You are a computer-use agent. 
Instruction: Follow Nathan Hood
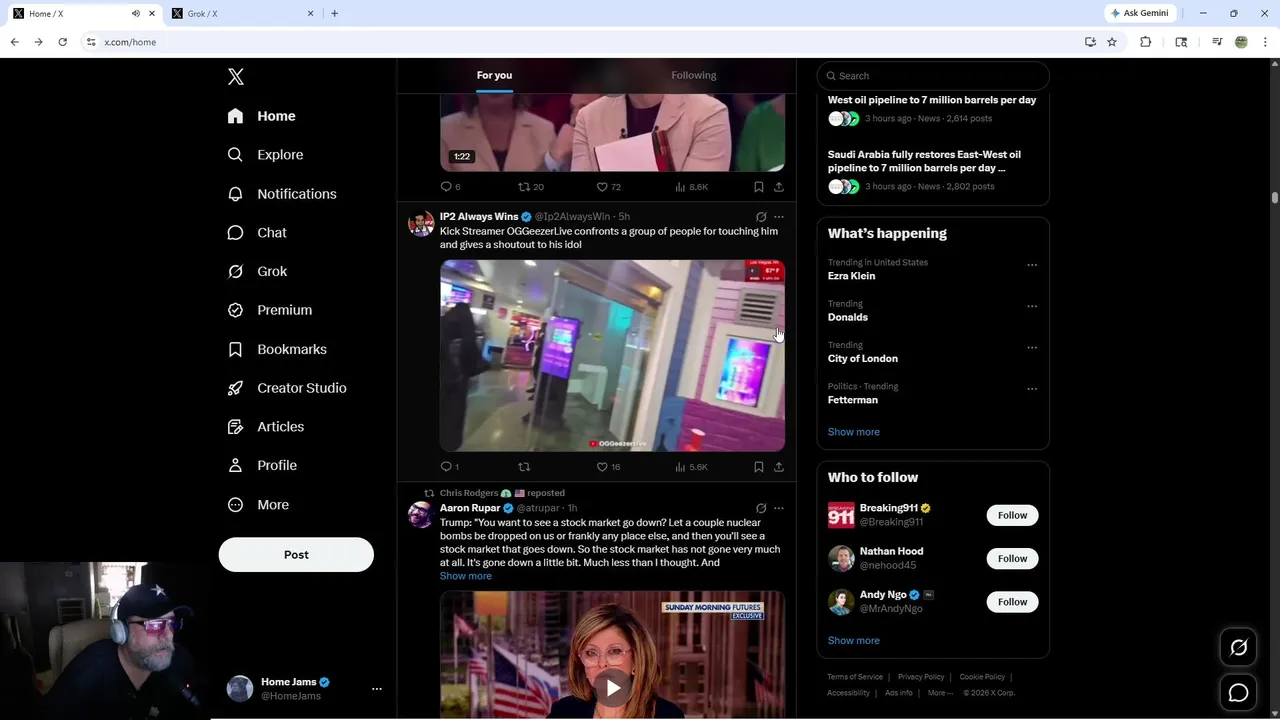(x=1012, y=558)
